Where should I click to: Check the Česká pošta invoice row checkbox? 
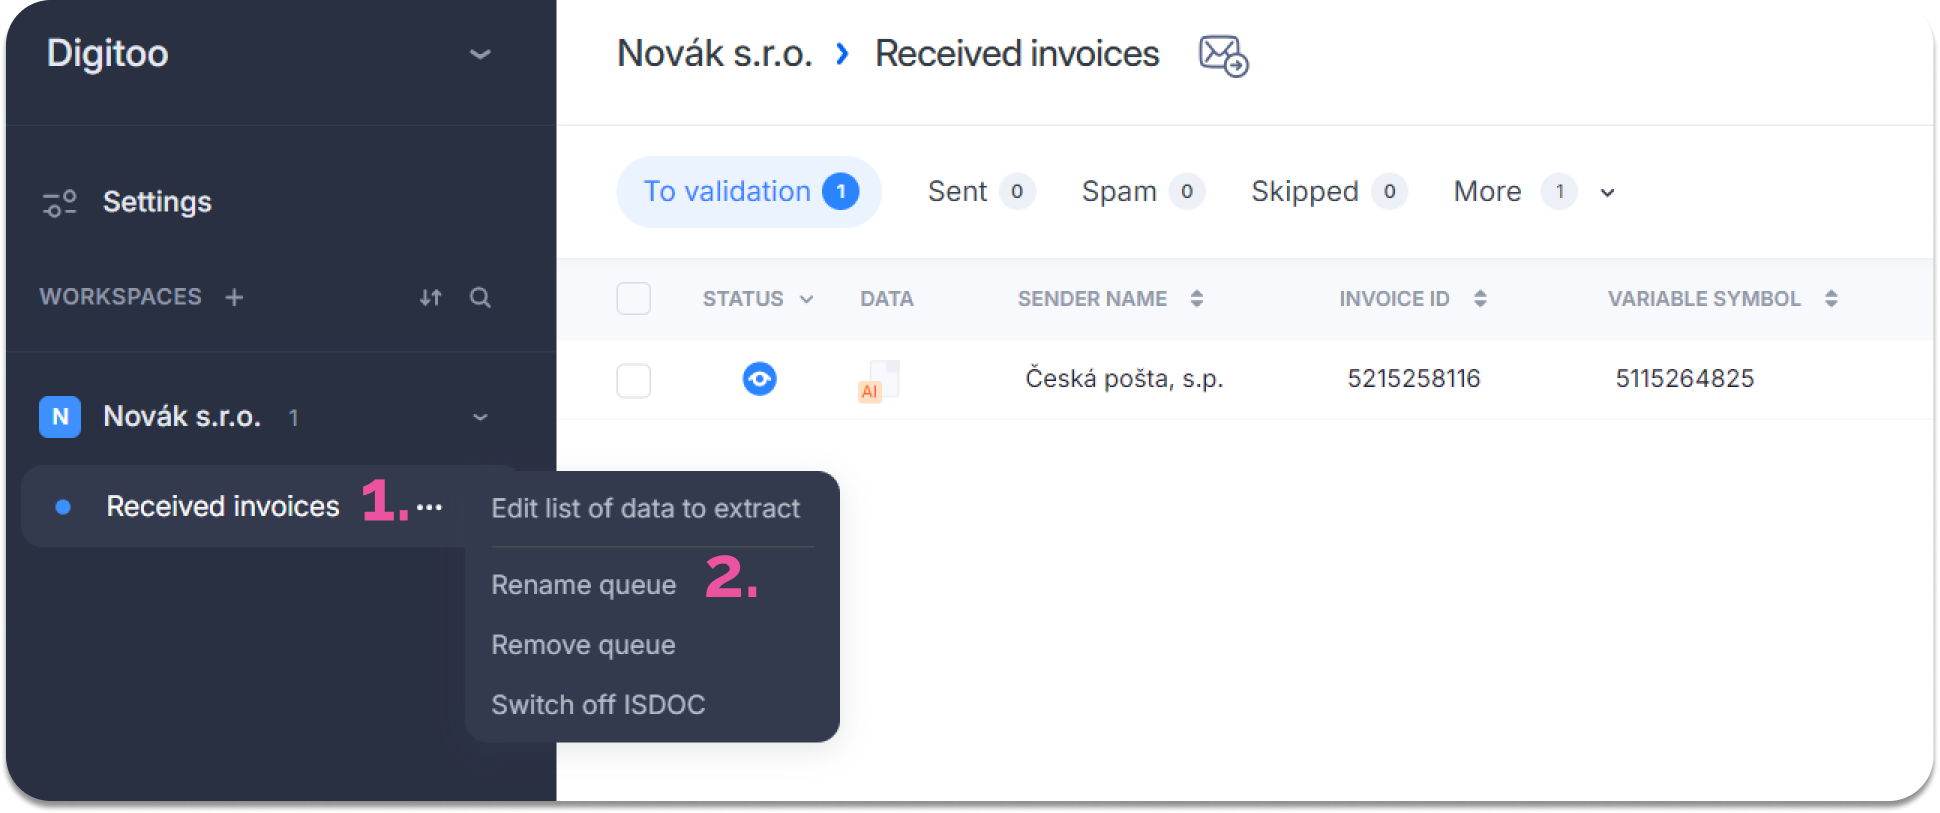point(634,380)
